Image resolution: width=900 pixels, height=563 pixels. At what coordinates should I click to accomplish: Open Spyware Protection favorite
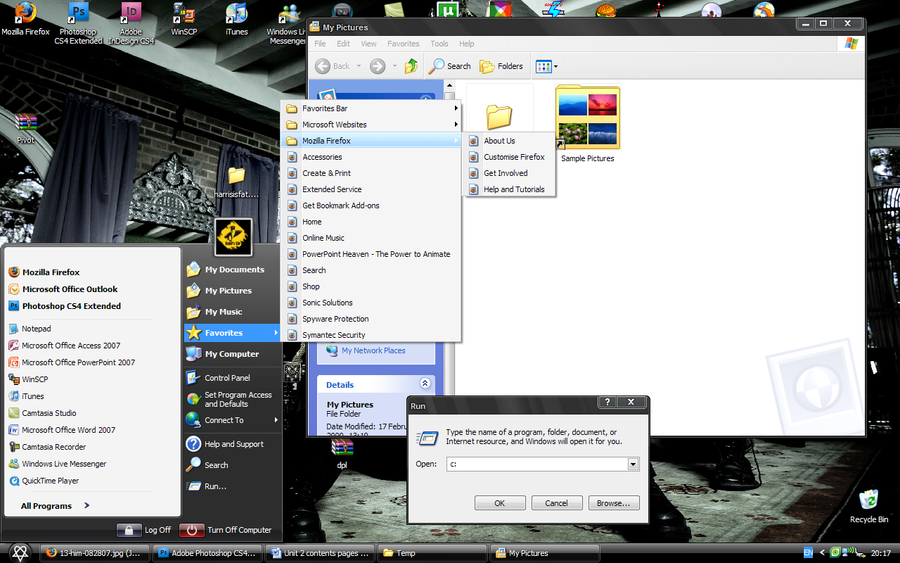[372, 319]
